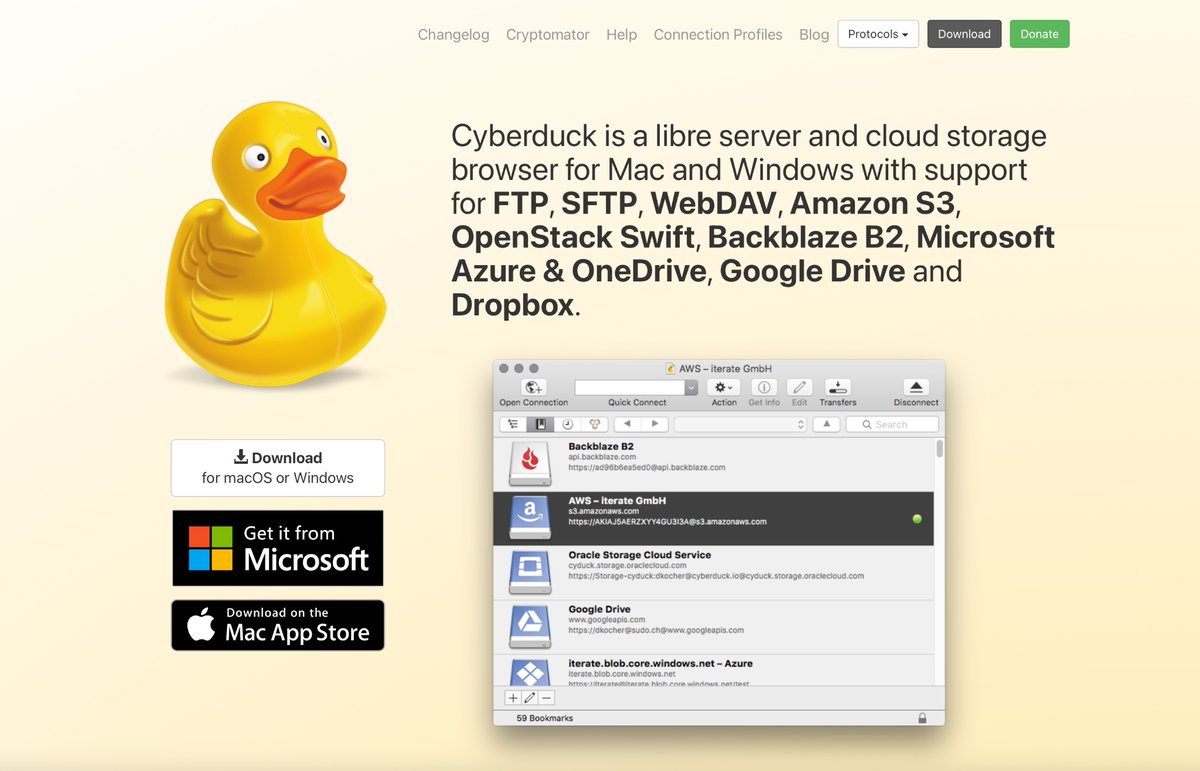This screenshot has width=1200, height=771.
Task: Open the History clock icon
Action: coord(568,423)
